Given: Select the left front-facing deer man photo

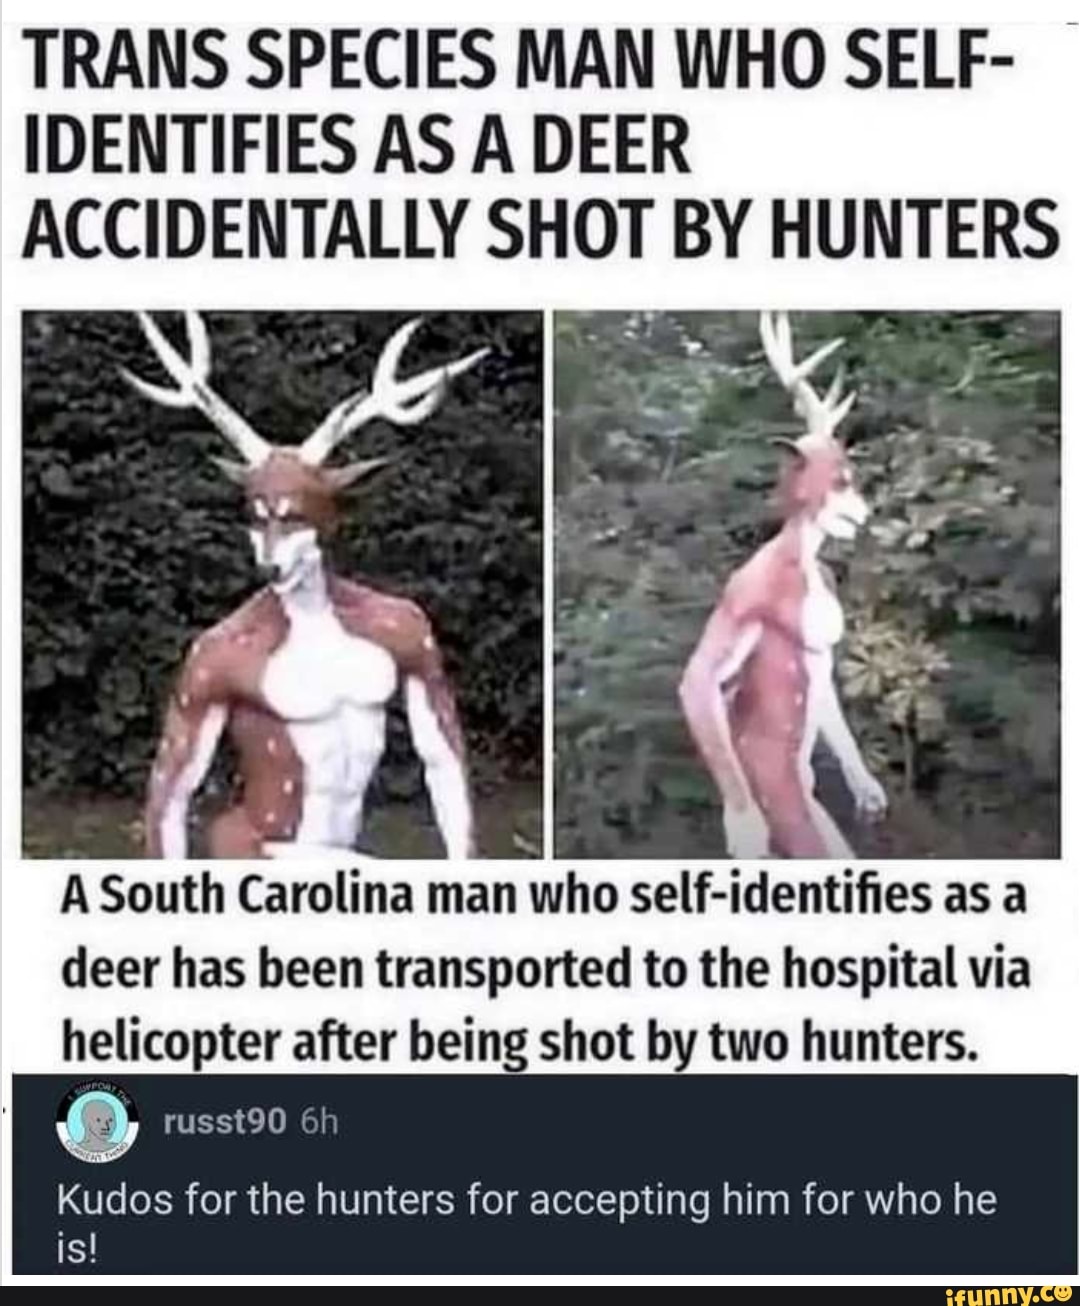Looking at the screenshot, I should [x=280, y=584].
